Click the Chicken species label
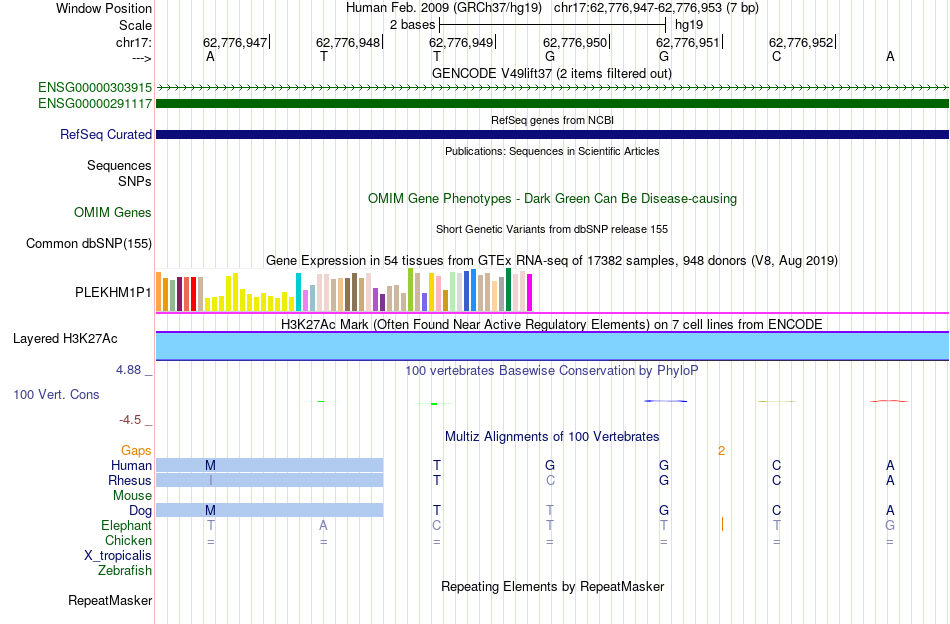 tap(128, 540)
